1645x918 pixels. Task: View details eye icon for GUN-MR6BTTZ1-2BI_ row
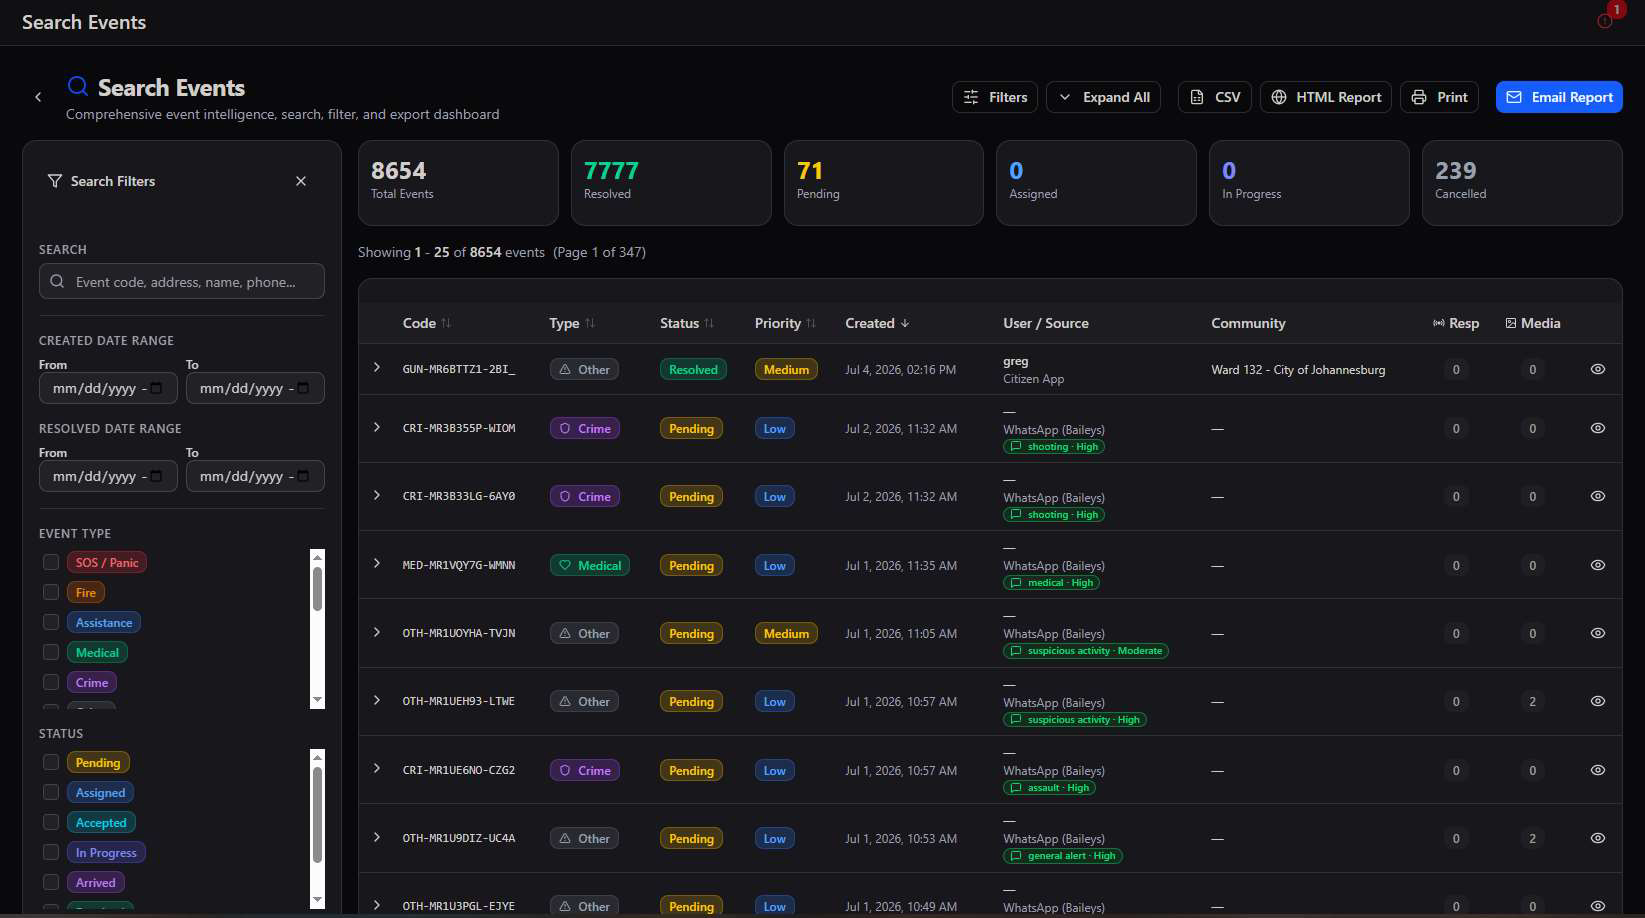pos(1598,369)
